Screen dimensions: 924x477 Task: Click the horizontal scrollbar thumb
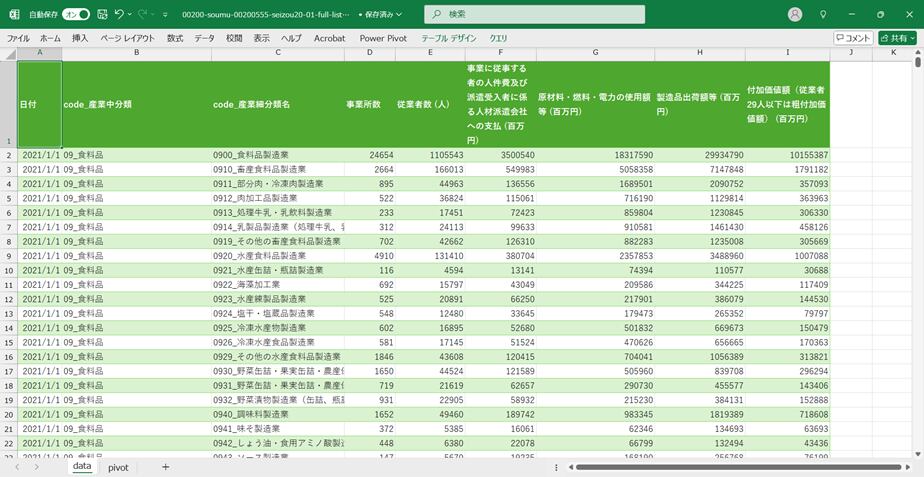(x=738, y=467)
